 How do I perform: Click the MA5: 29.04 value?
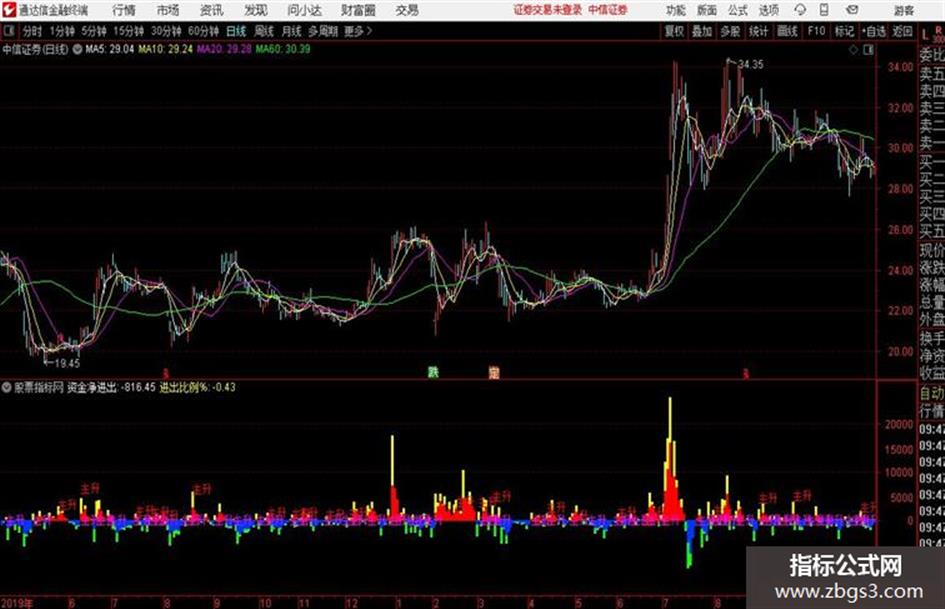tap(110, 49)
